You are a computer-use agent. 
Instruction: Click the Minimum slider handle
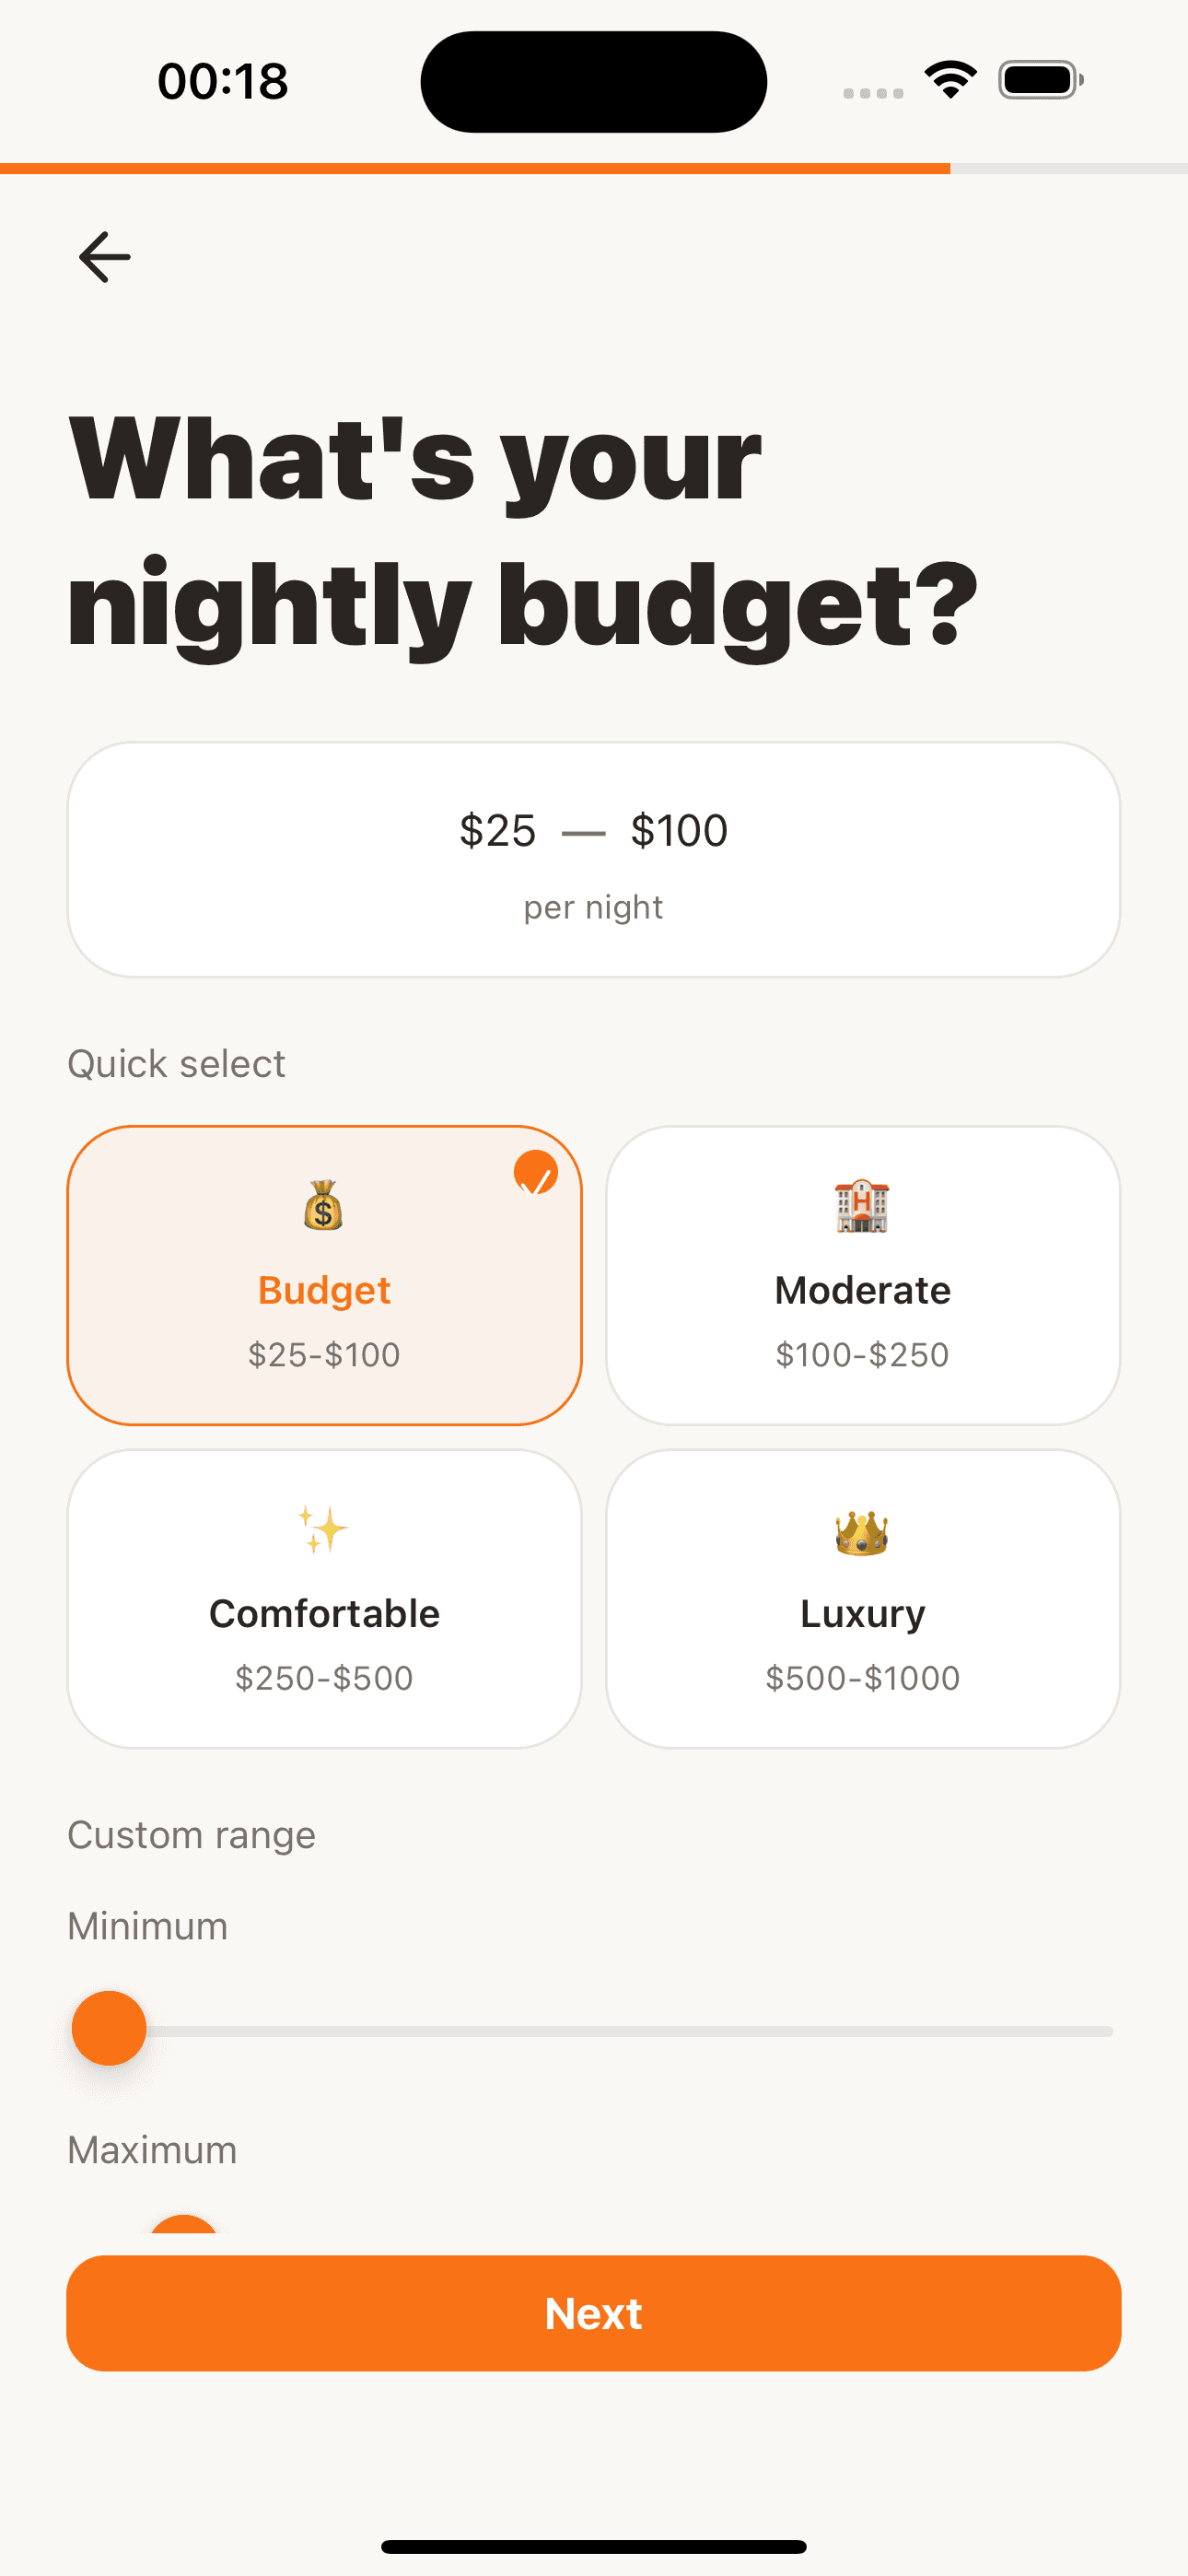(x=109, y=2028)
